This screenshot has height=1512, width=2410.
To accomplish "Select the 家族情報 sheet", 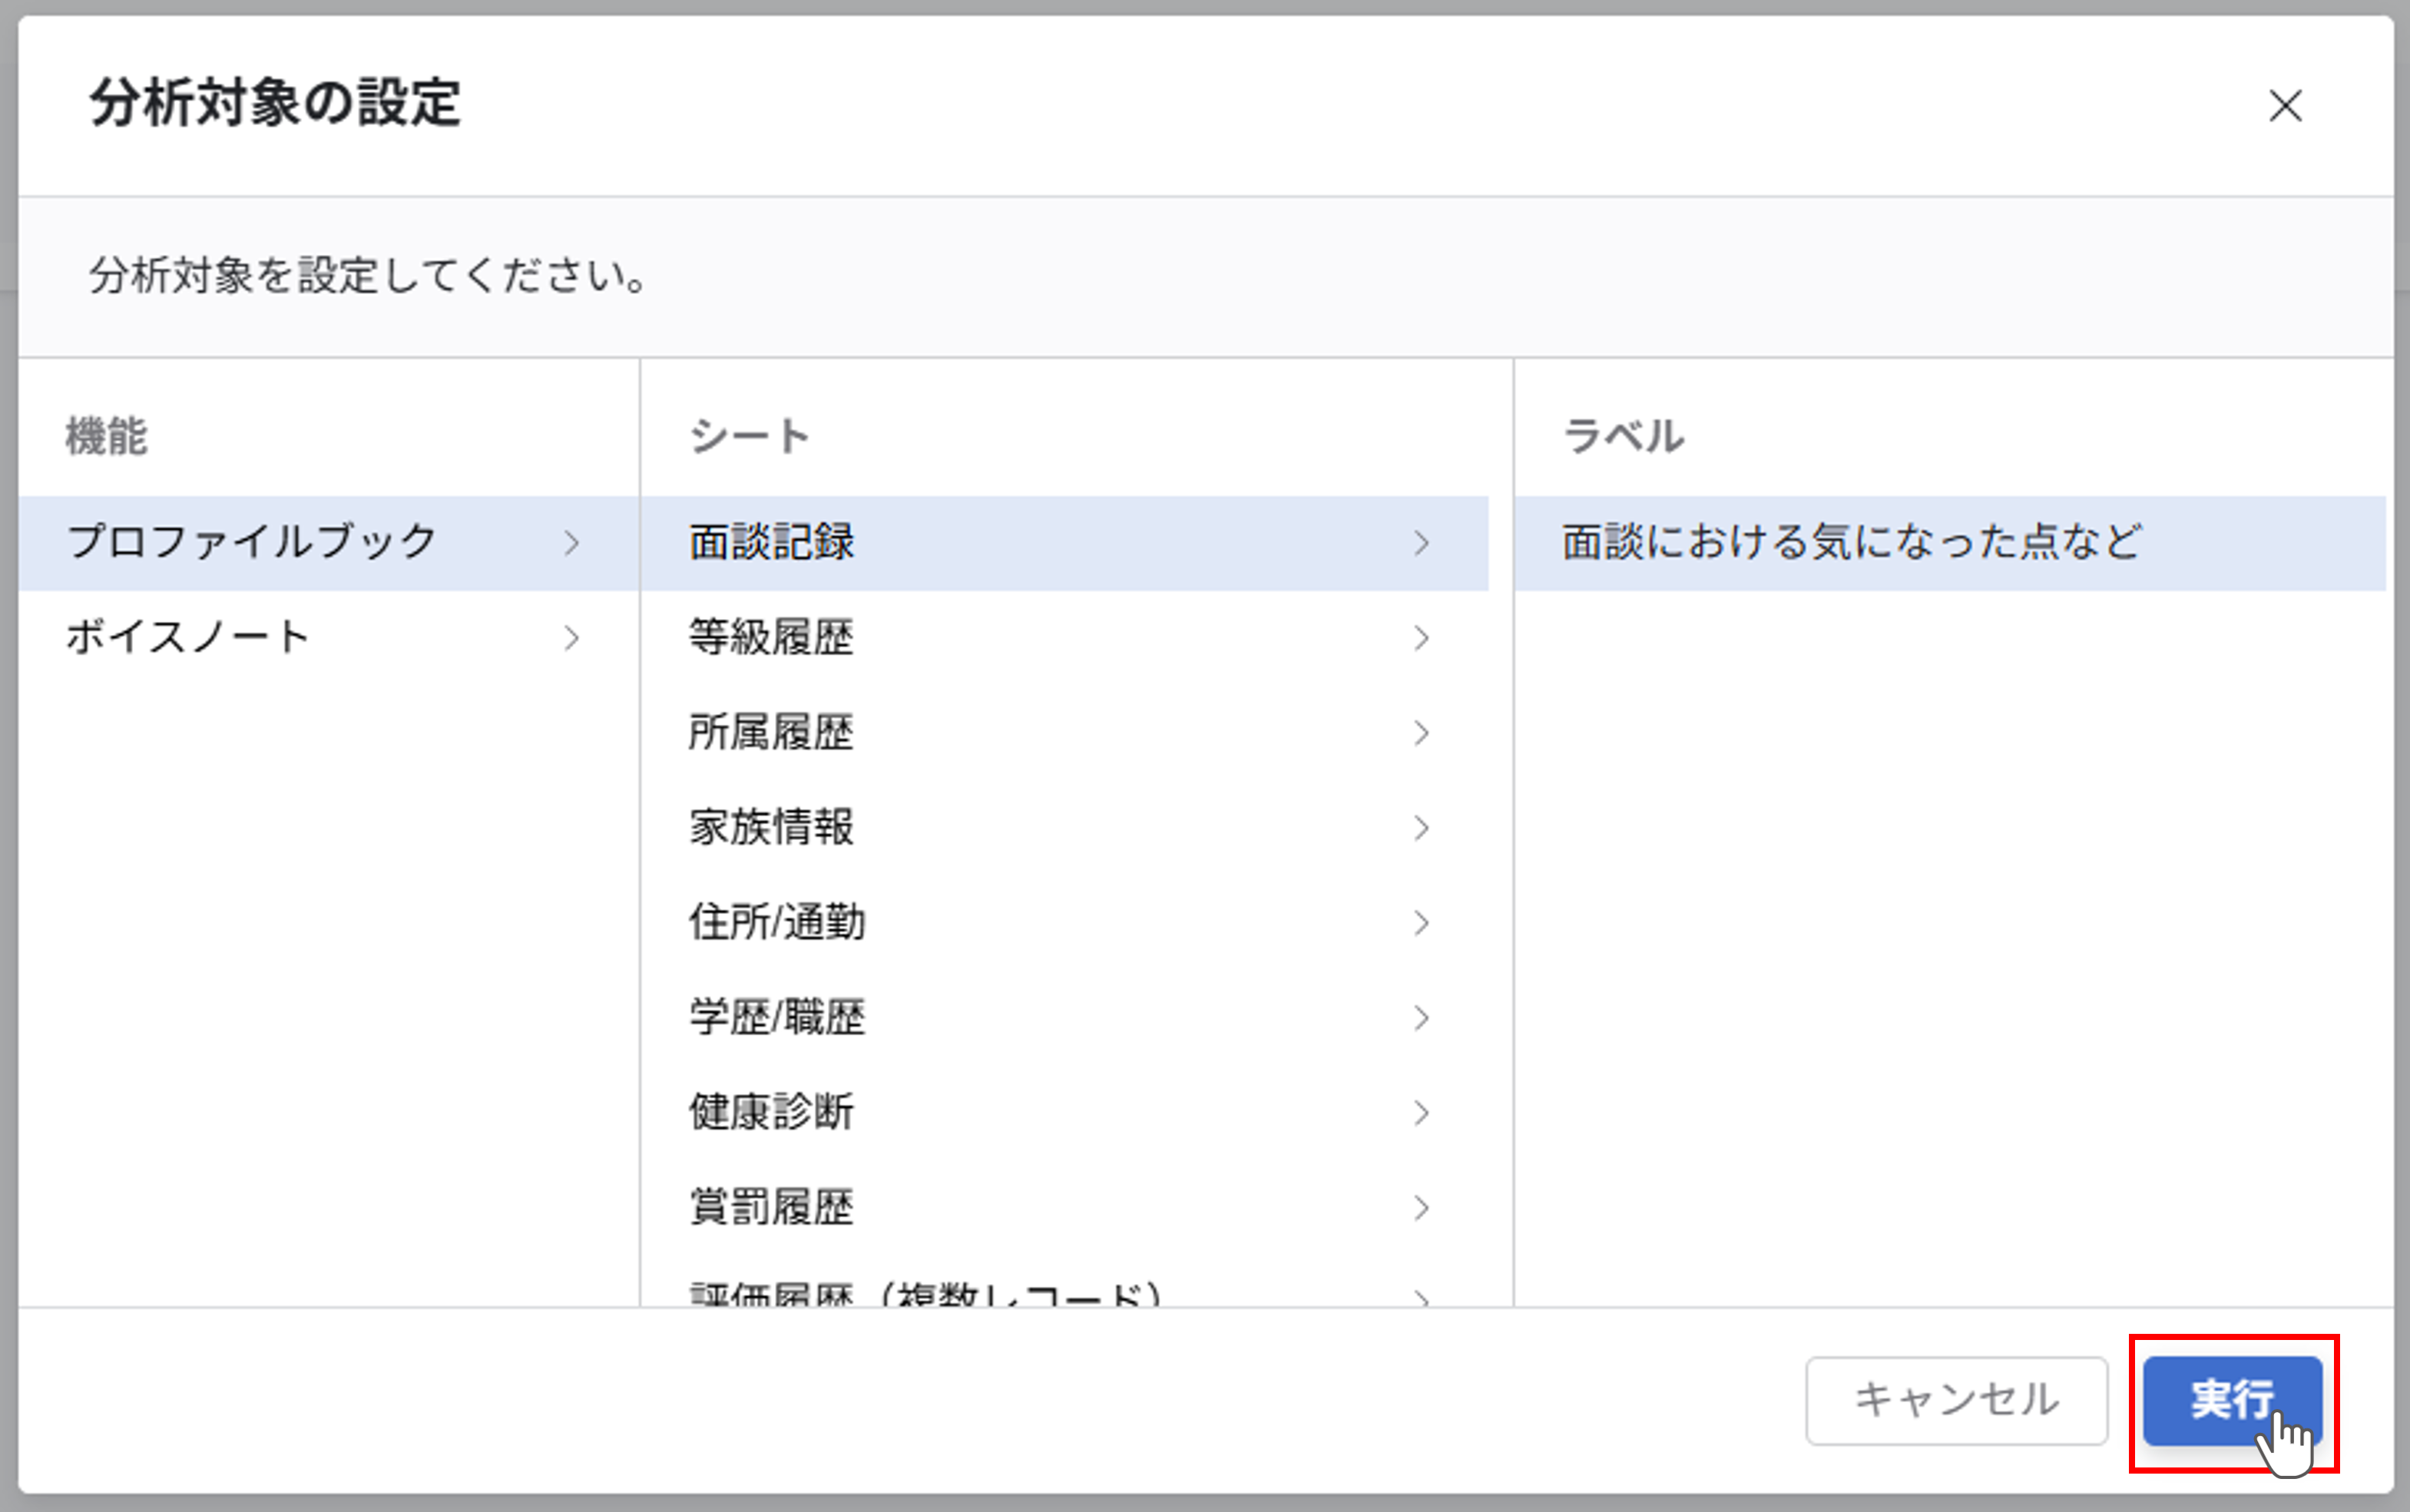I will point(770,827).
